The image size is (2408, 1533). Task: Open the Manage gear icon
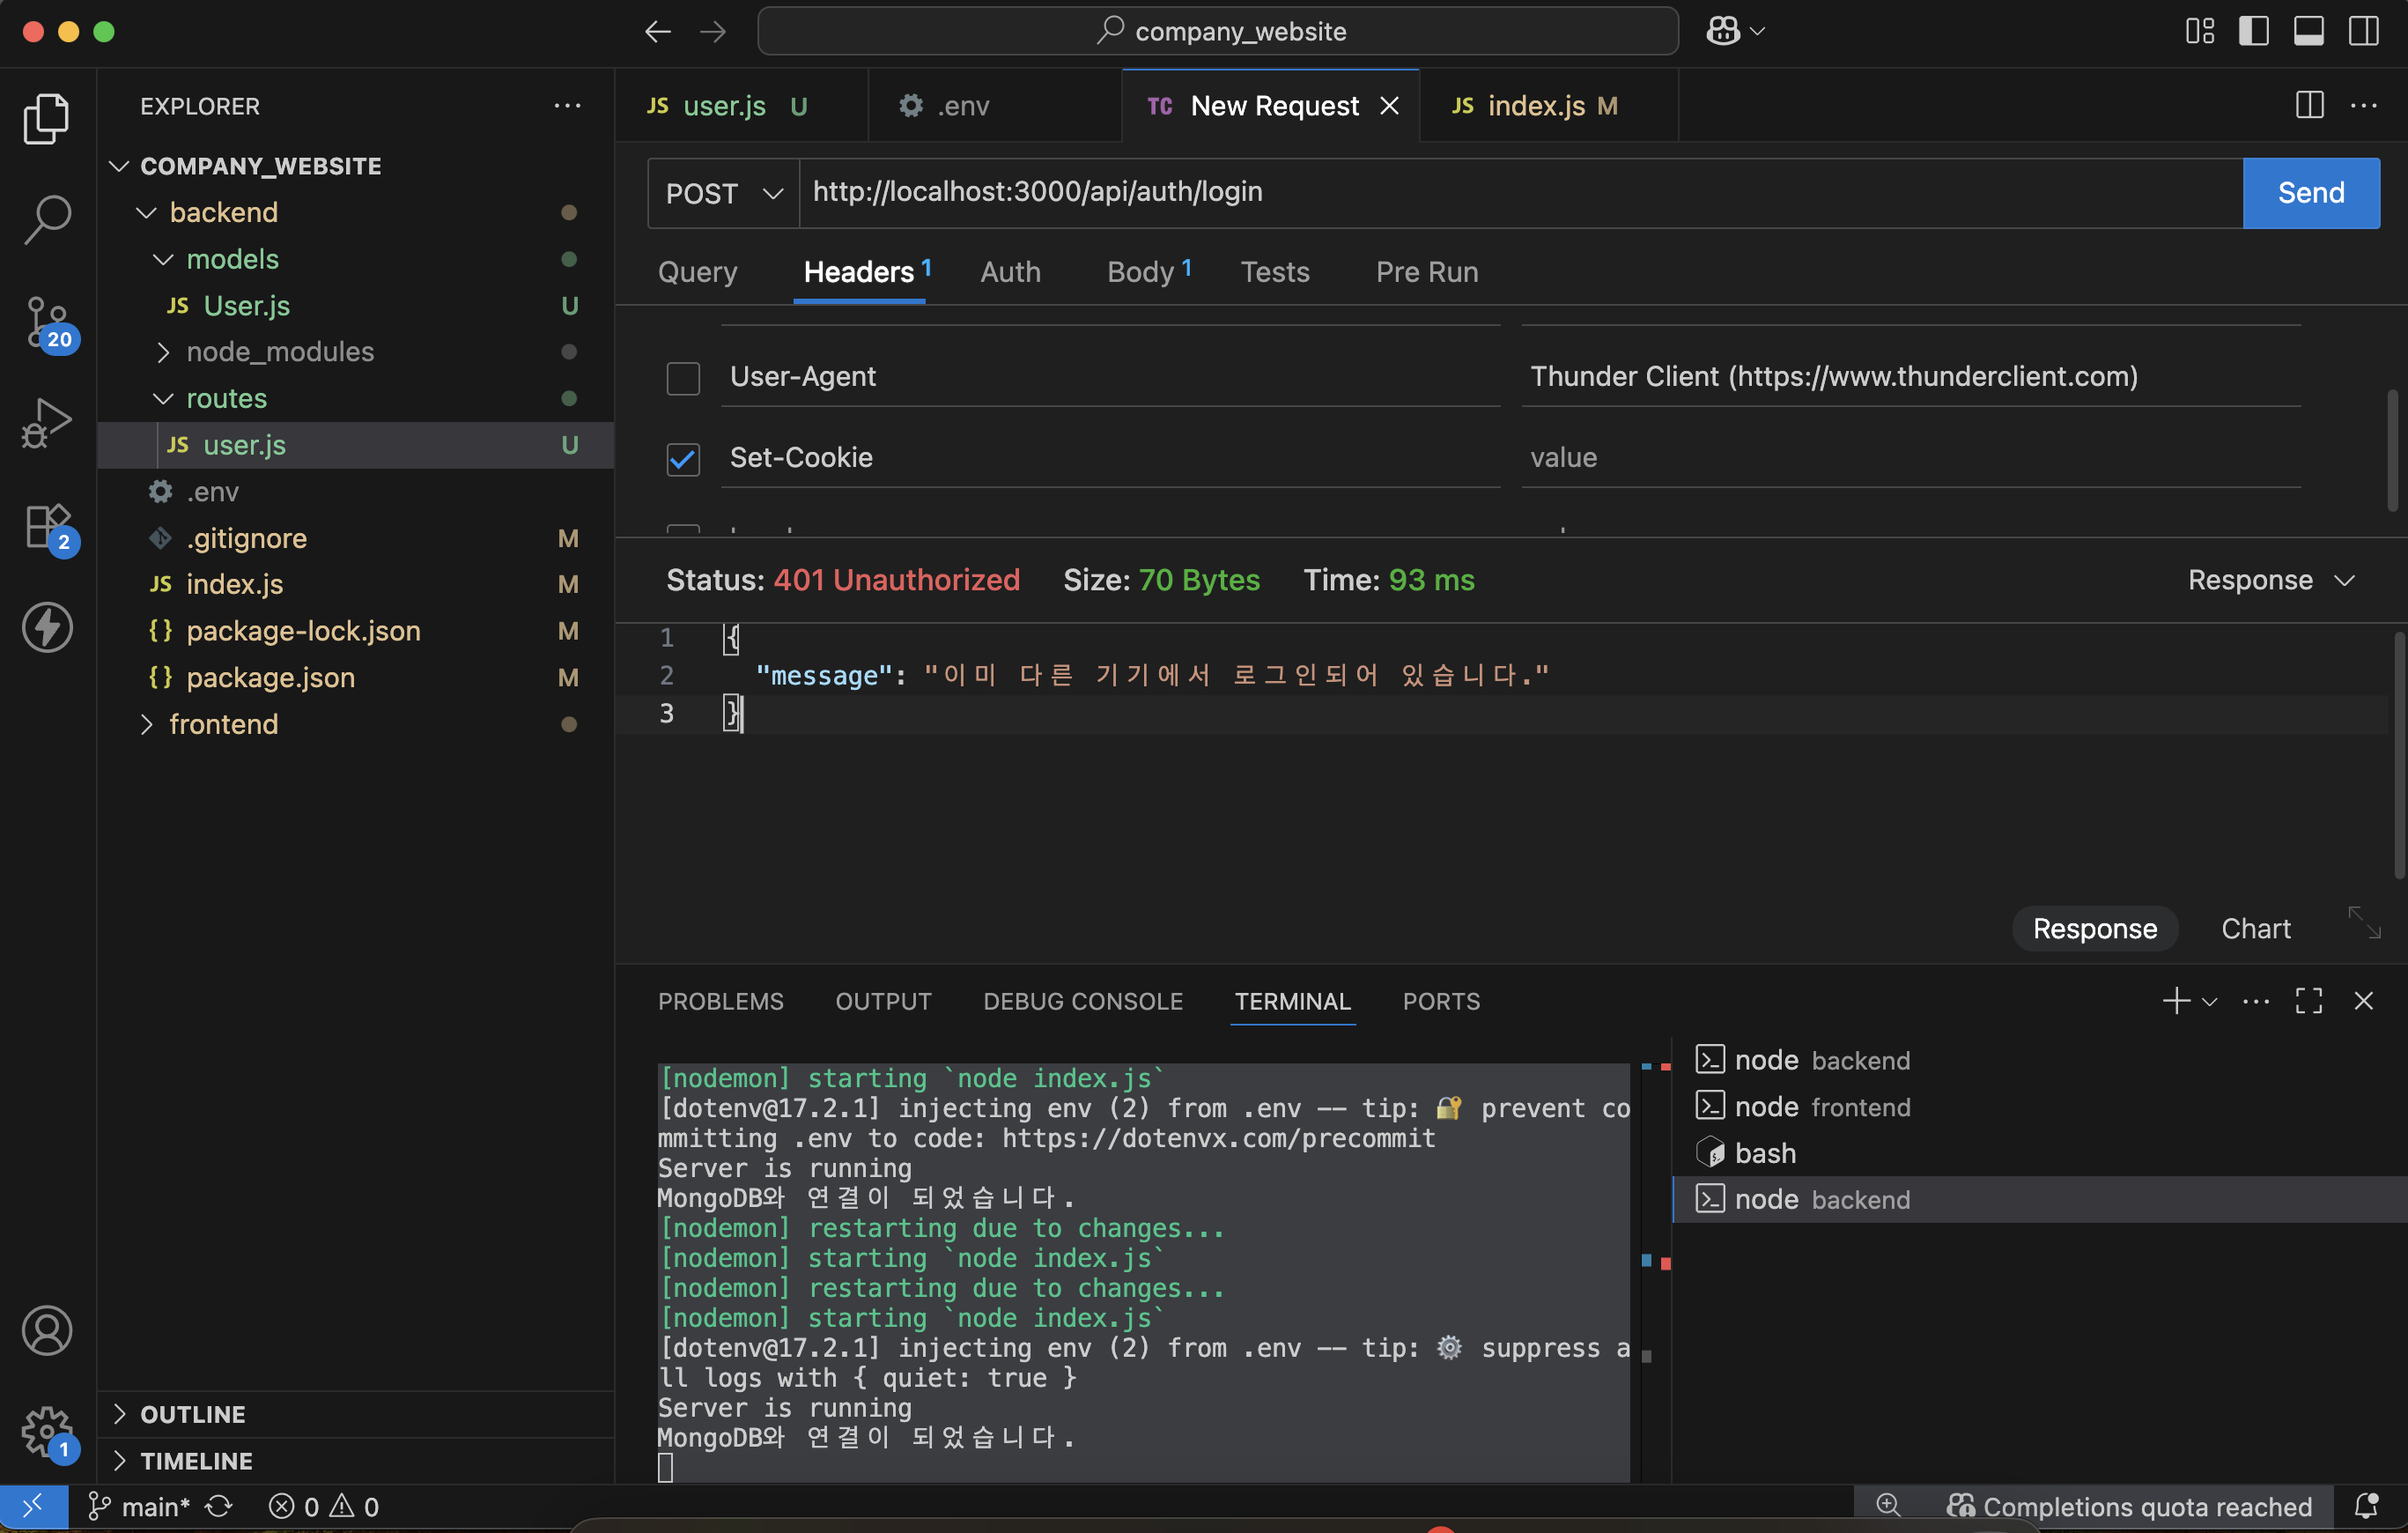pyautogui.click(x=46, y=1432)
